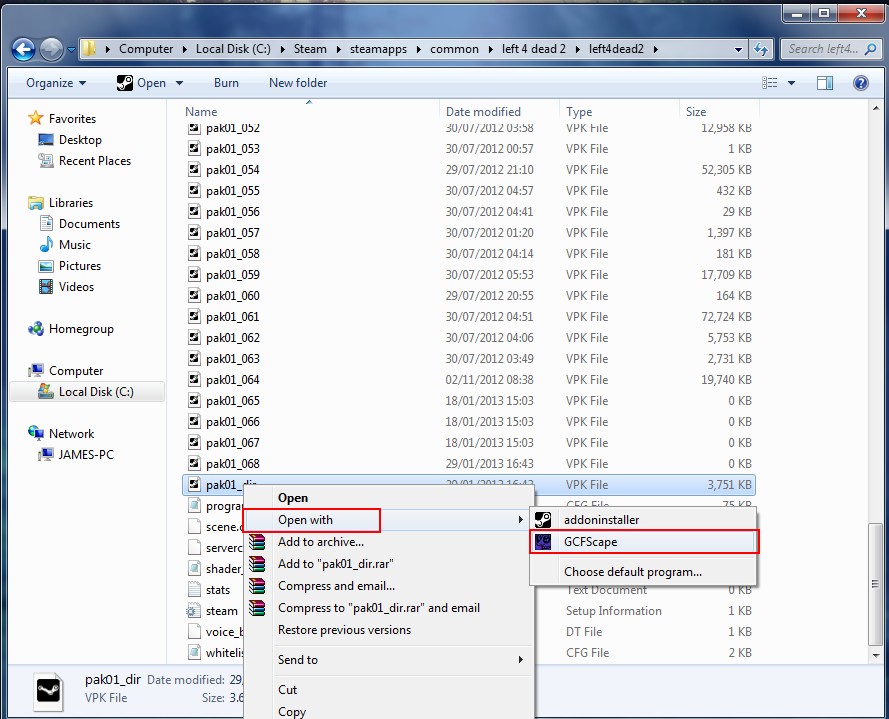Viewport: 889px width, 719px height.
Task: Sort files by Date modified column
Action: point(483,112)
